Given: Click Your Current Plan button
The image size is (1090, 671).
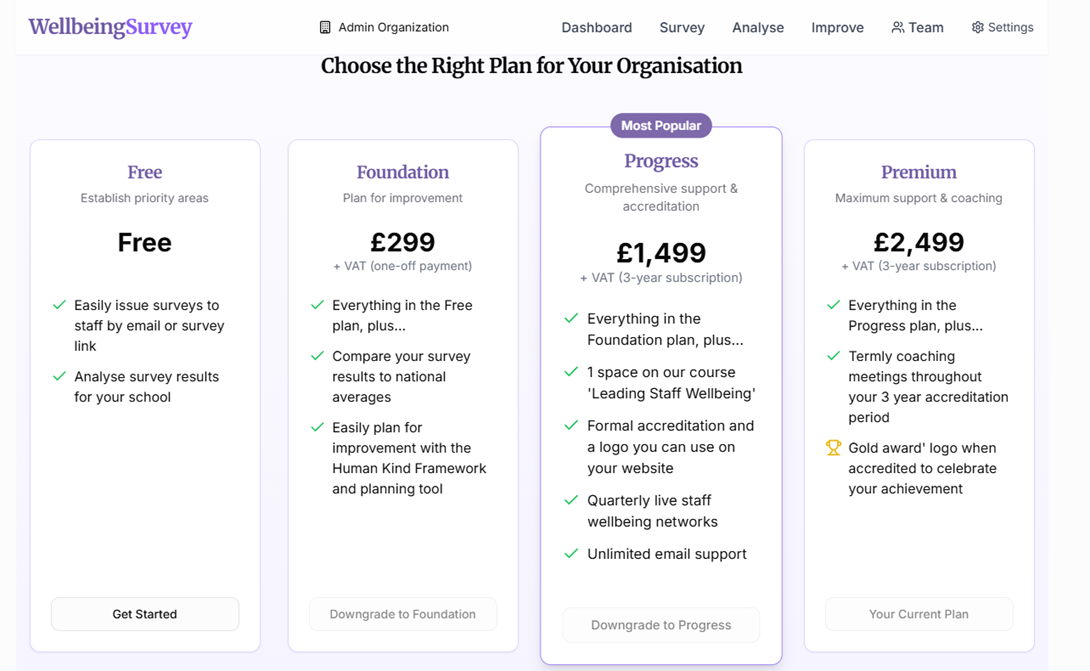Looking at the screenshot, I should (x=918, y=614).
